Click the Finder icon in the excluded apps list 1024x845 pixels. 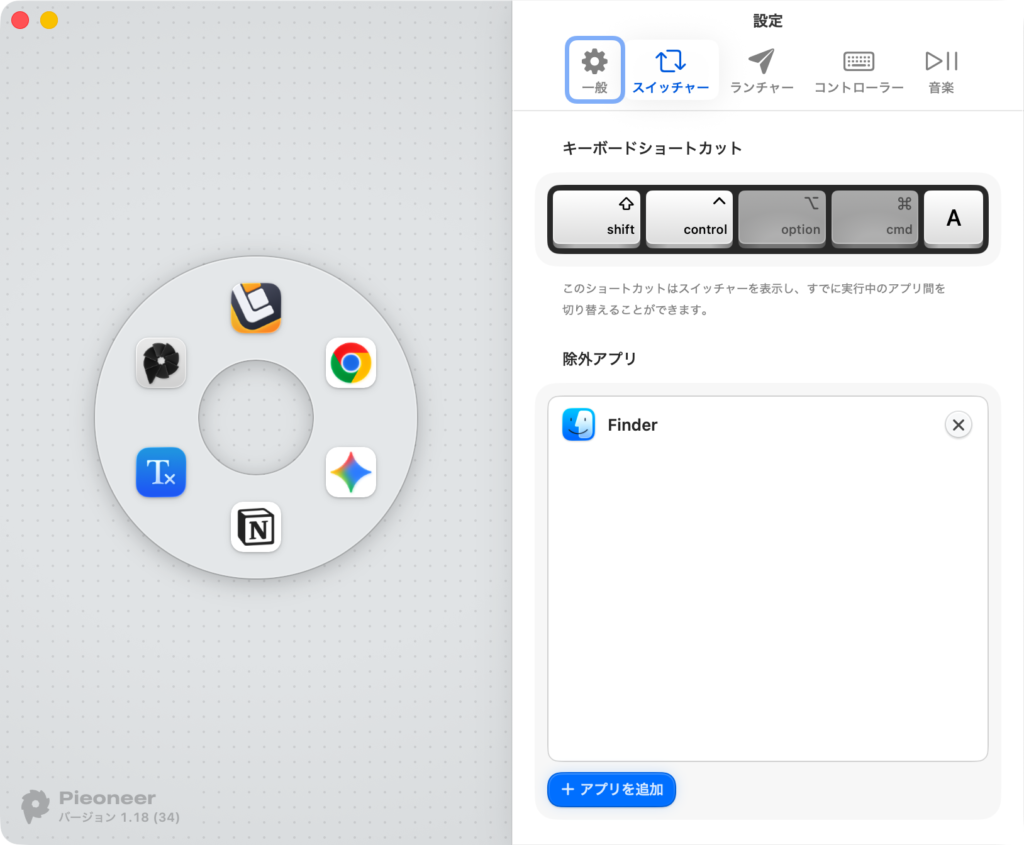click(579, 425)
